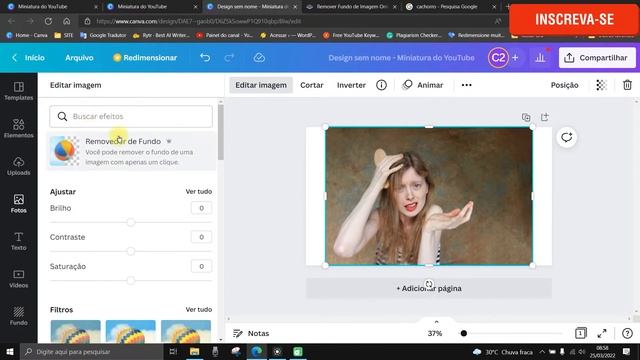640x360 pixels.
Task: Switch to the cachorro Pesquisa Google tab
Action: [x=452, y=7]
